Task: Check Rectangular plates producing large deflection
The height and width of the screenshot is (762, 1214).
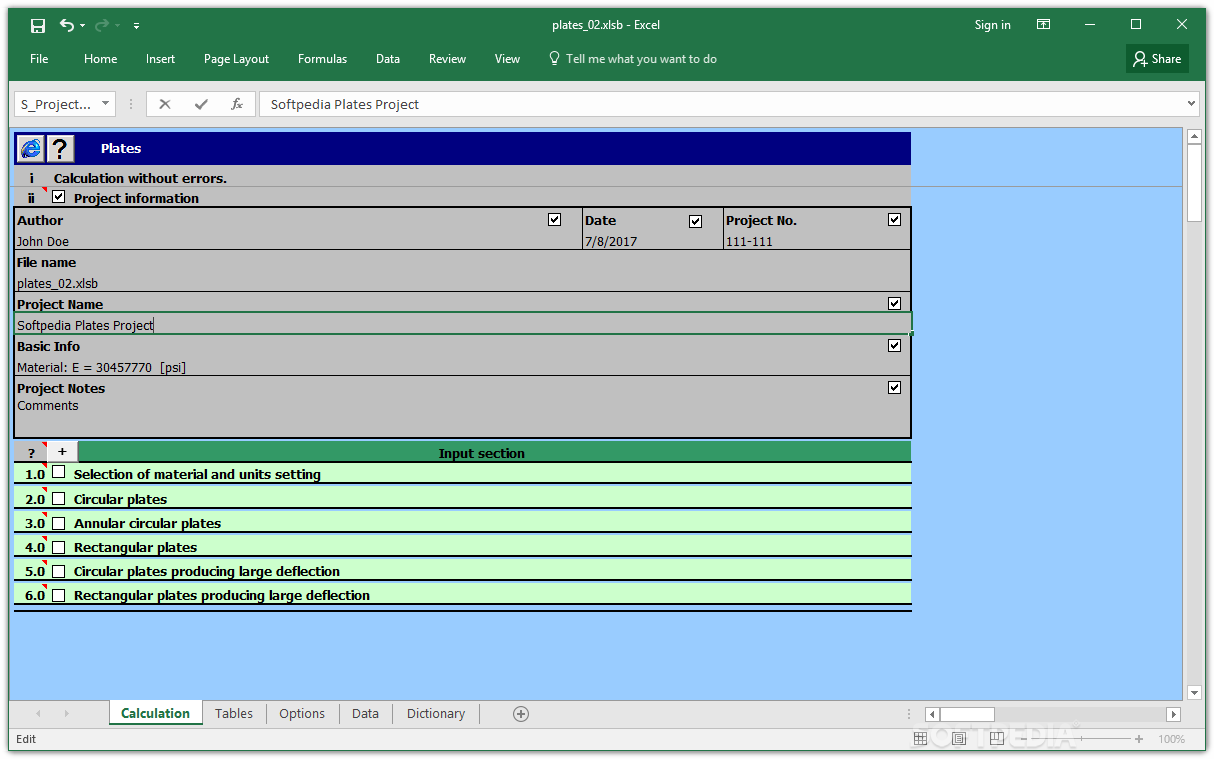Action: [x=59, y=595]
